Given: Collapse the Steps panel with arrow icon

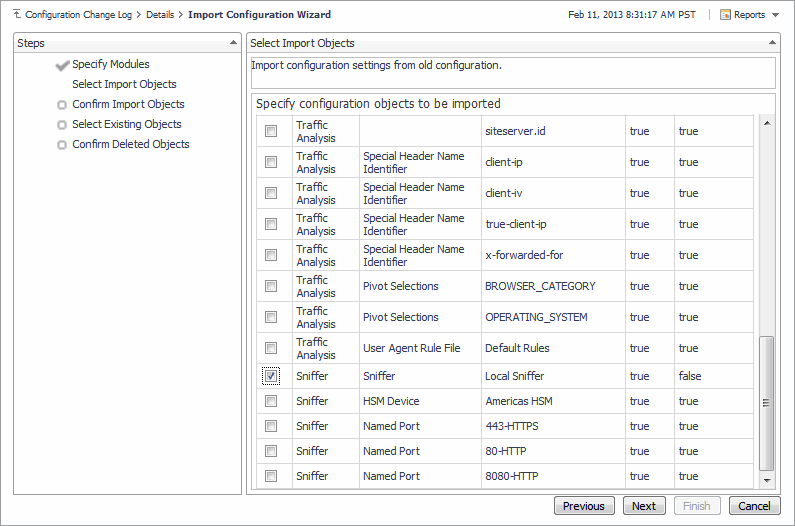Looking at the screenshot, I should coord(234,43).
